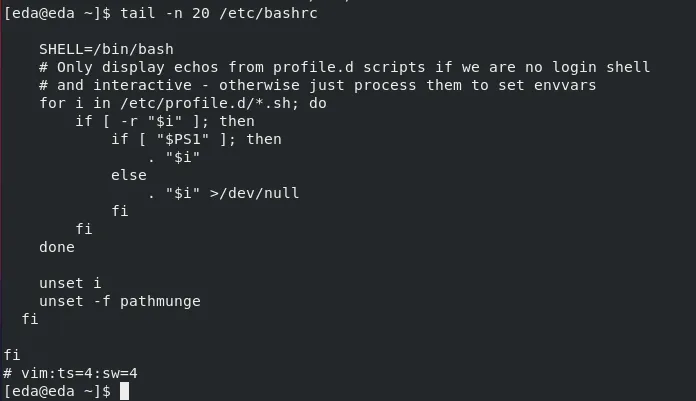This screenshot has width=696, height=401.
Task: Click the word "pathmunge"
Action: pos(160,301)
